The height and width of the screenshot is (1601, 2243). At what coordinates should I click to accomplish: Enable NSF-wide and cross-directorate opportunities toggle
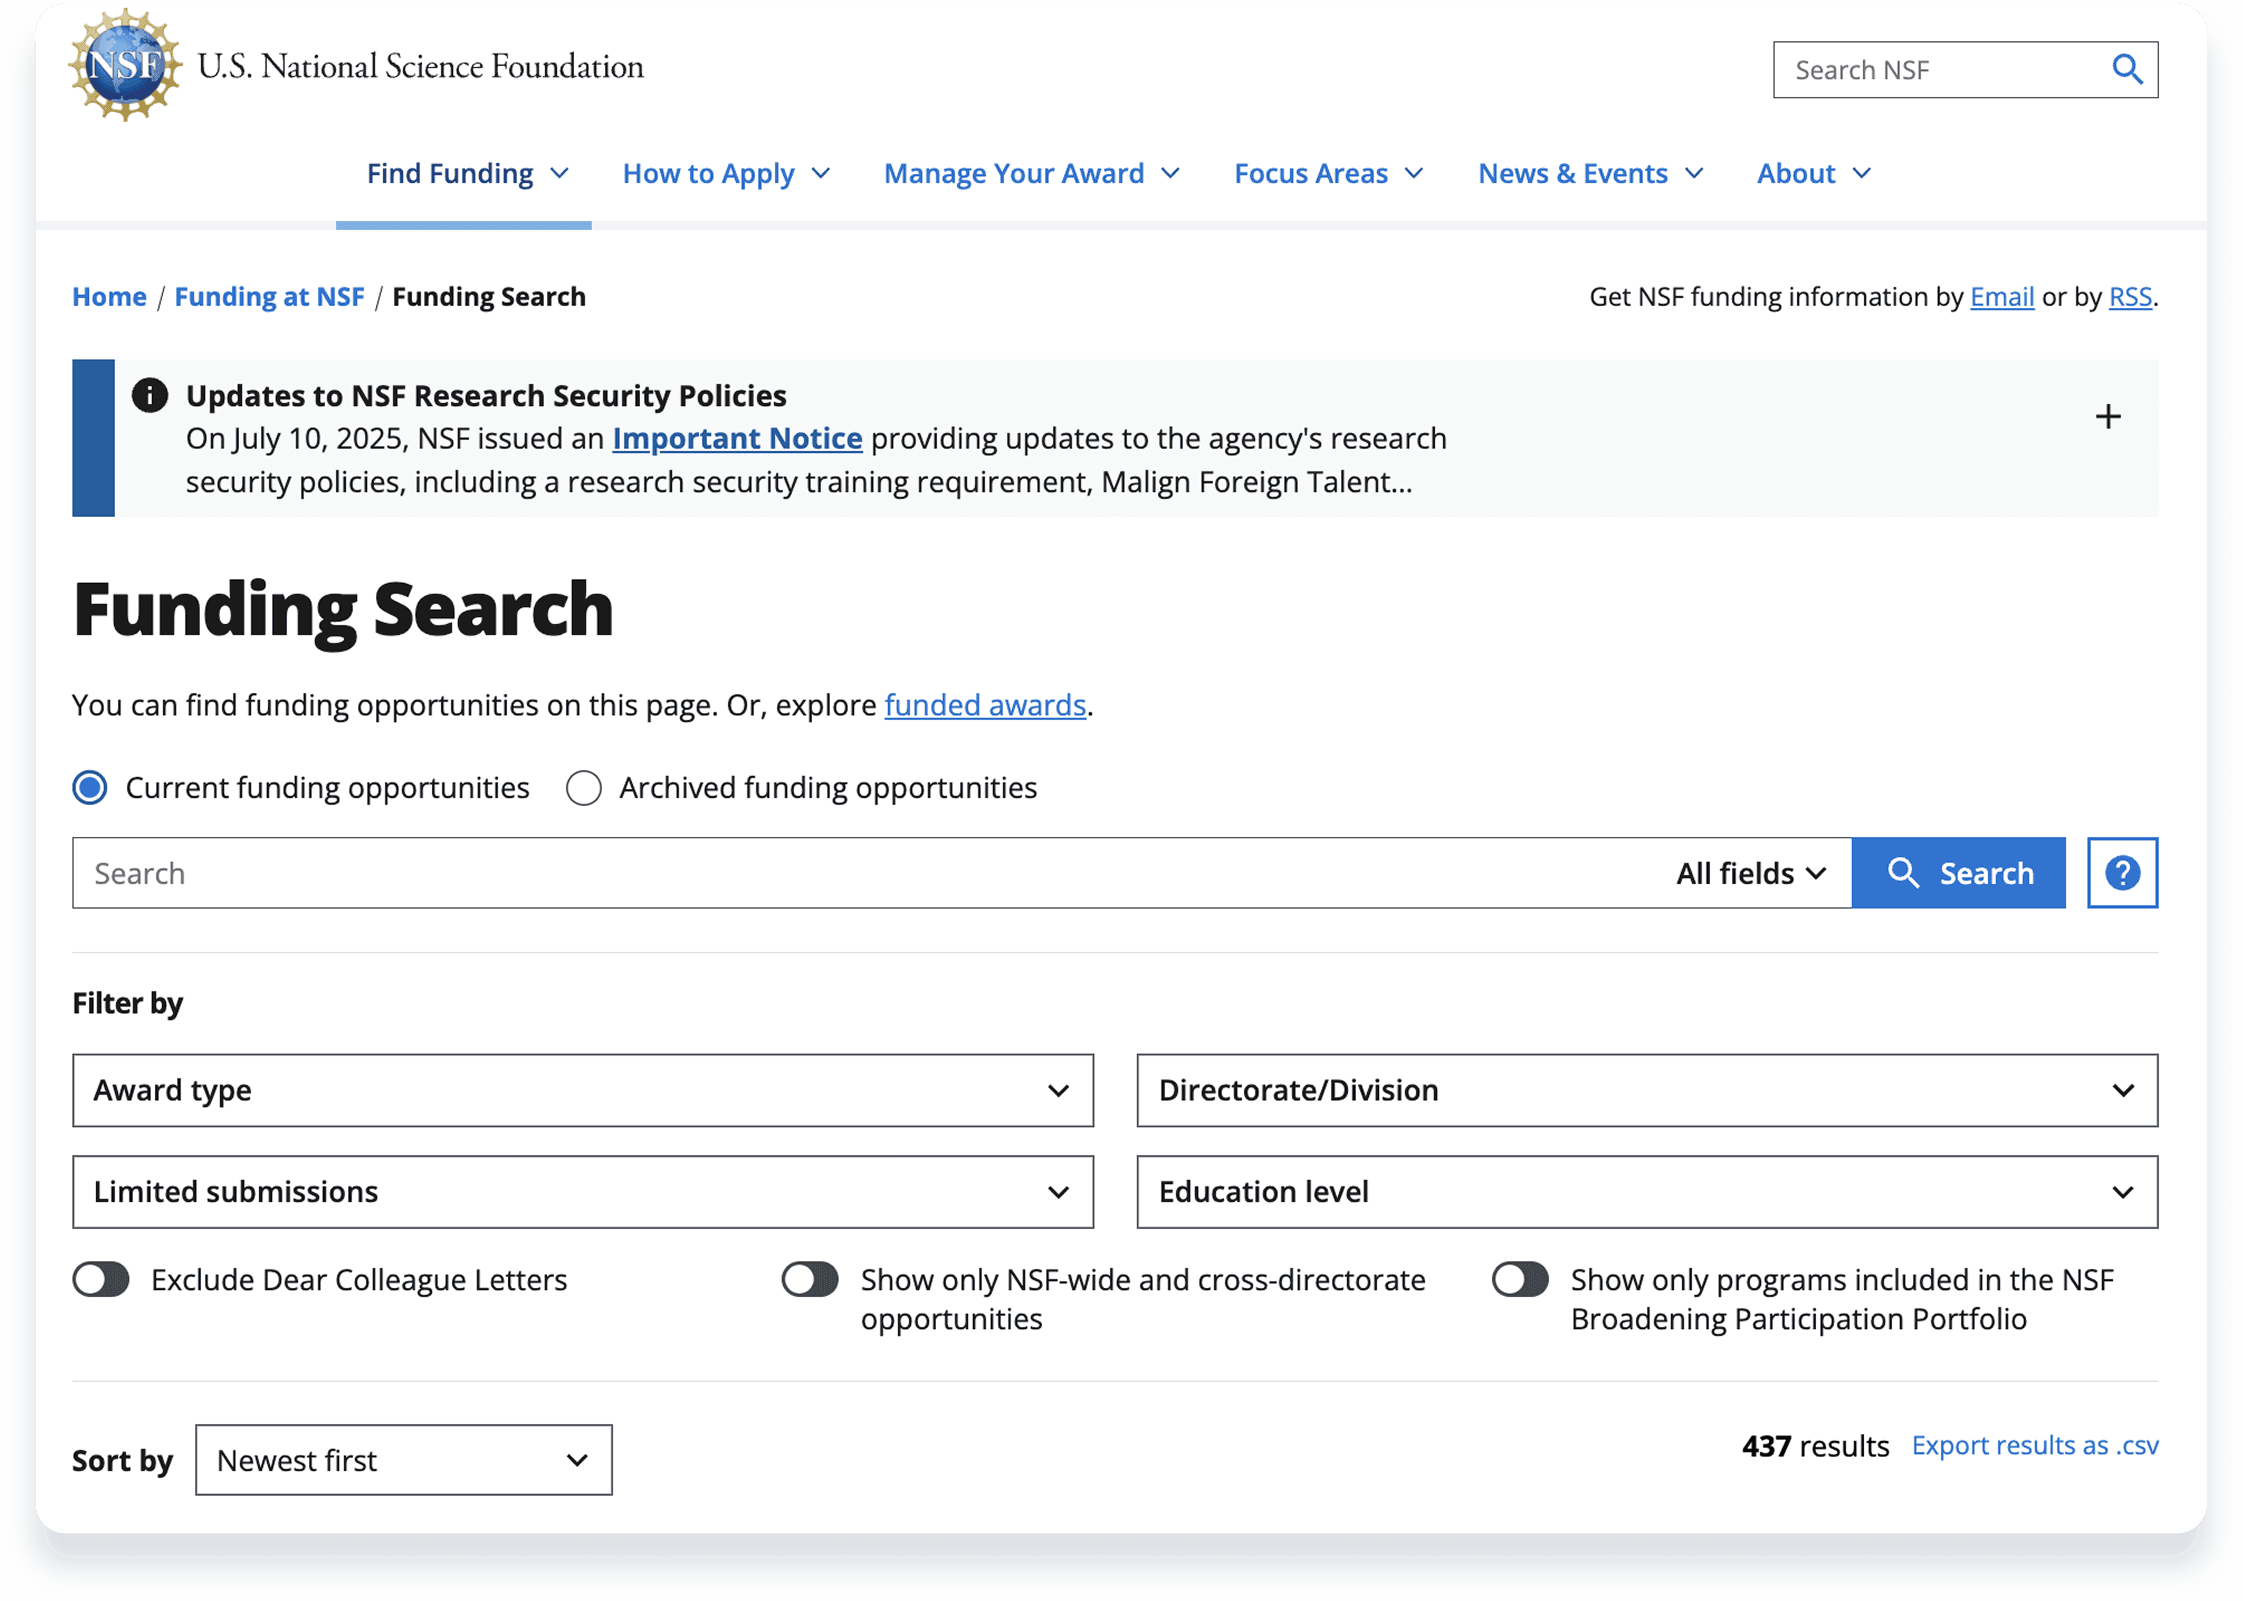point(810,1279)
